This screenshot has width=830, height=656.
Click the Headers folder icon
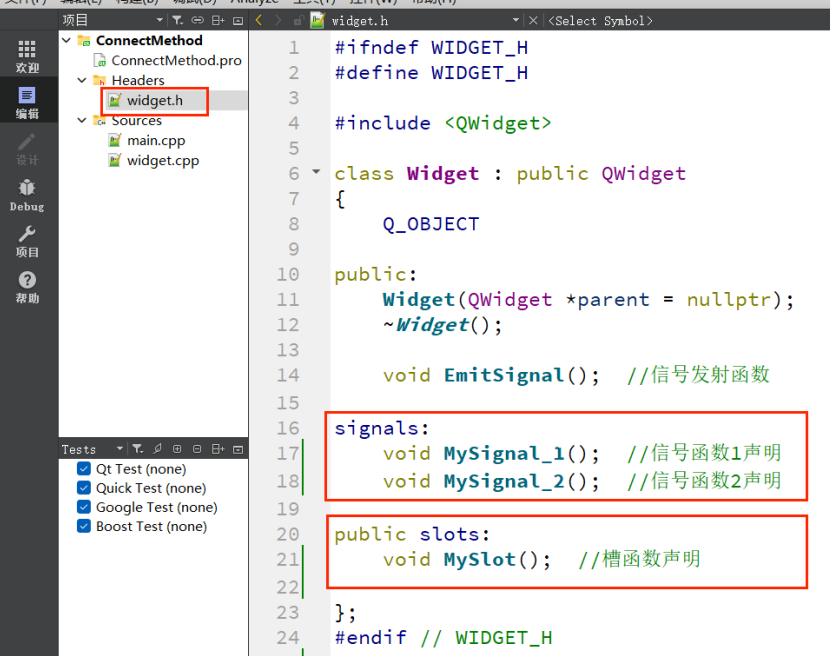(100, 80)
